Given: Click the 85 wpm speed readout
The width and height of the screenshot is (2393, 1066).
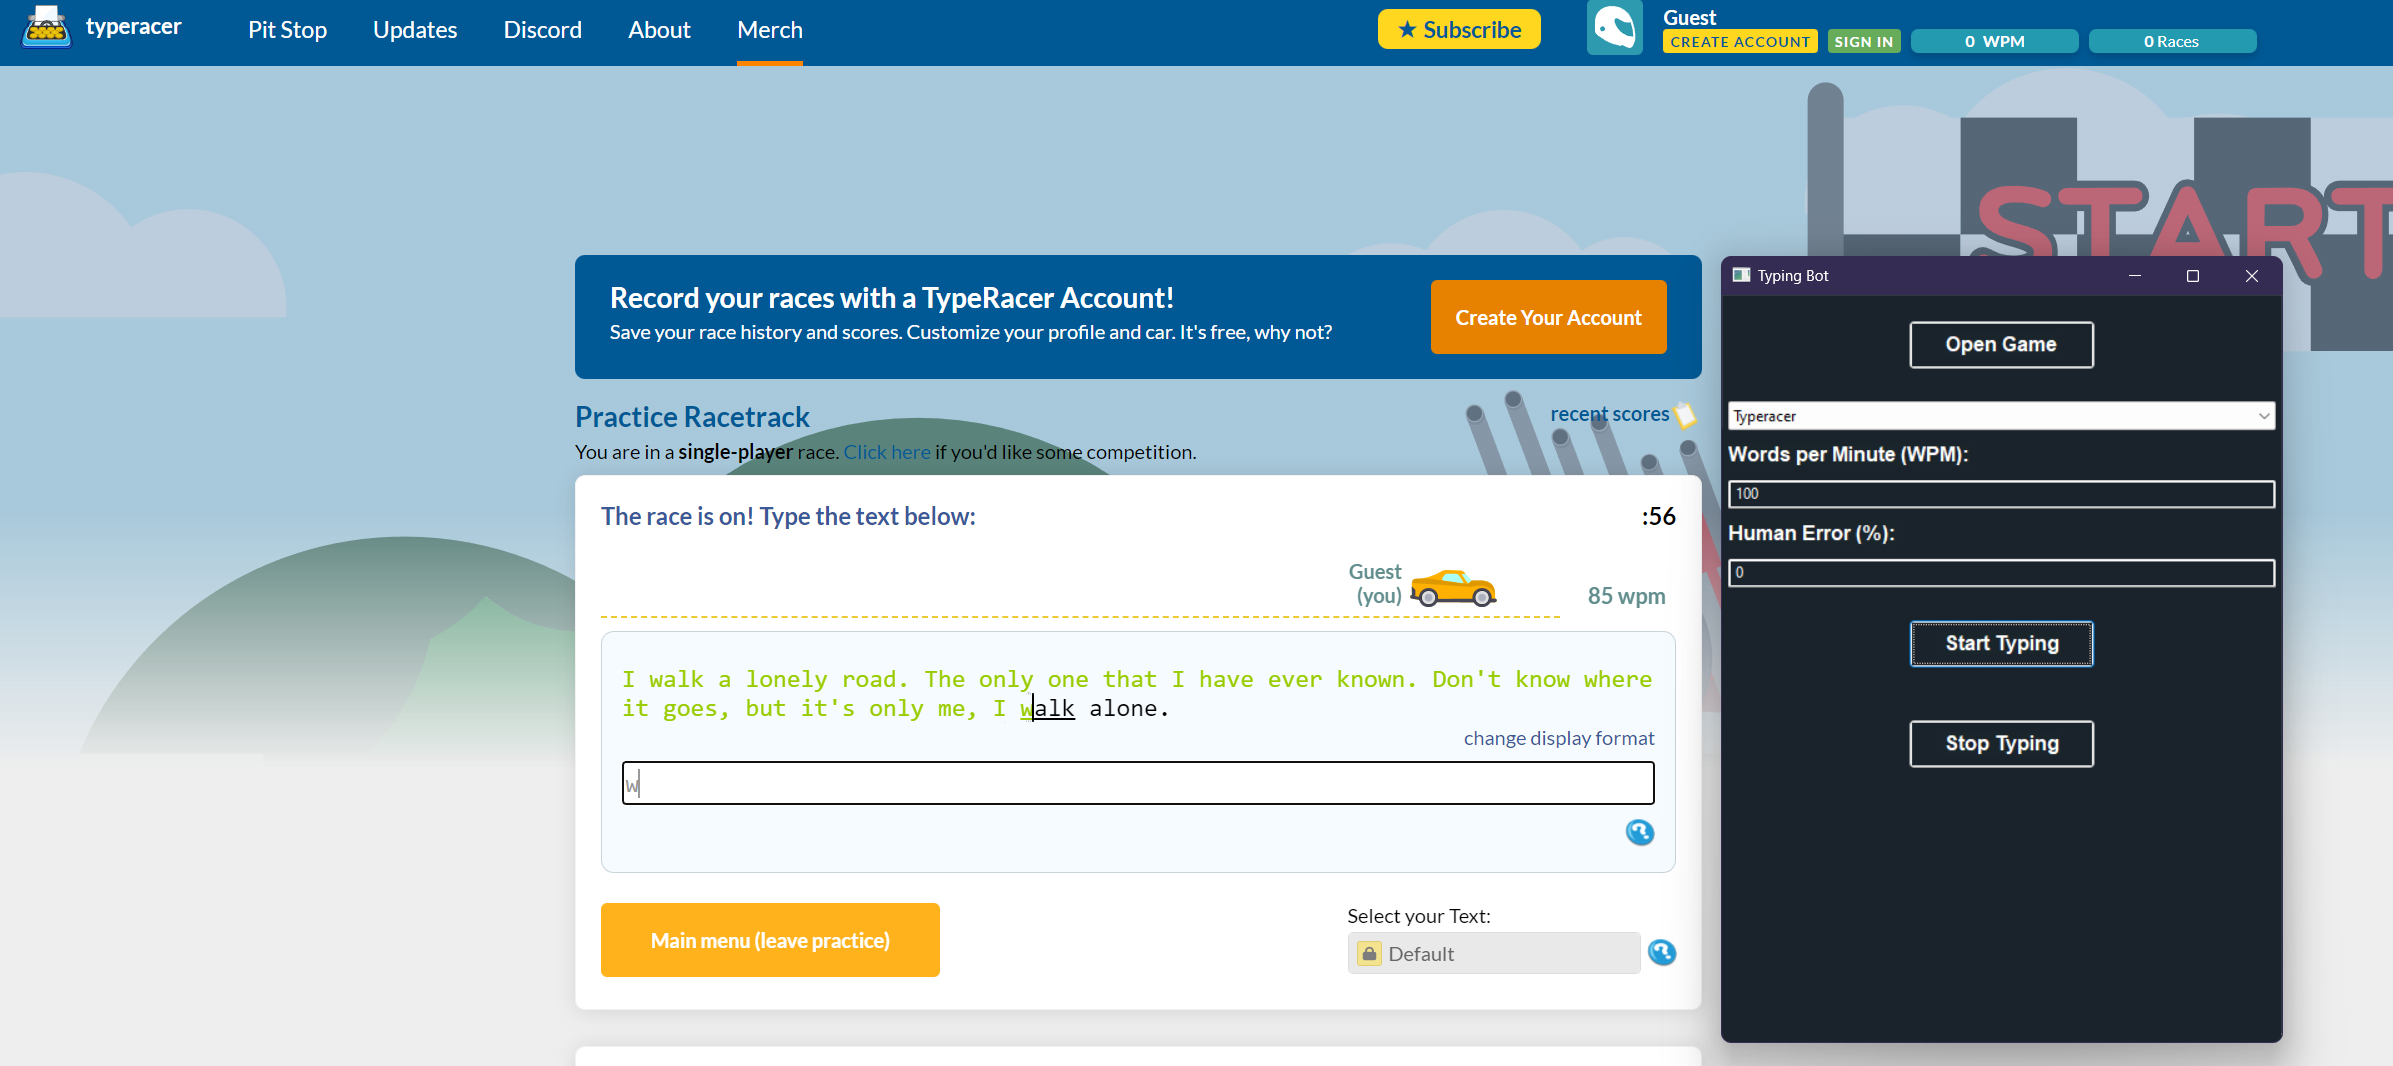Looking at the screenshot, I should [x=1626, y=596].
